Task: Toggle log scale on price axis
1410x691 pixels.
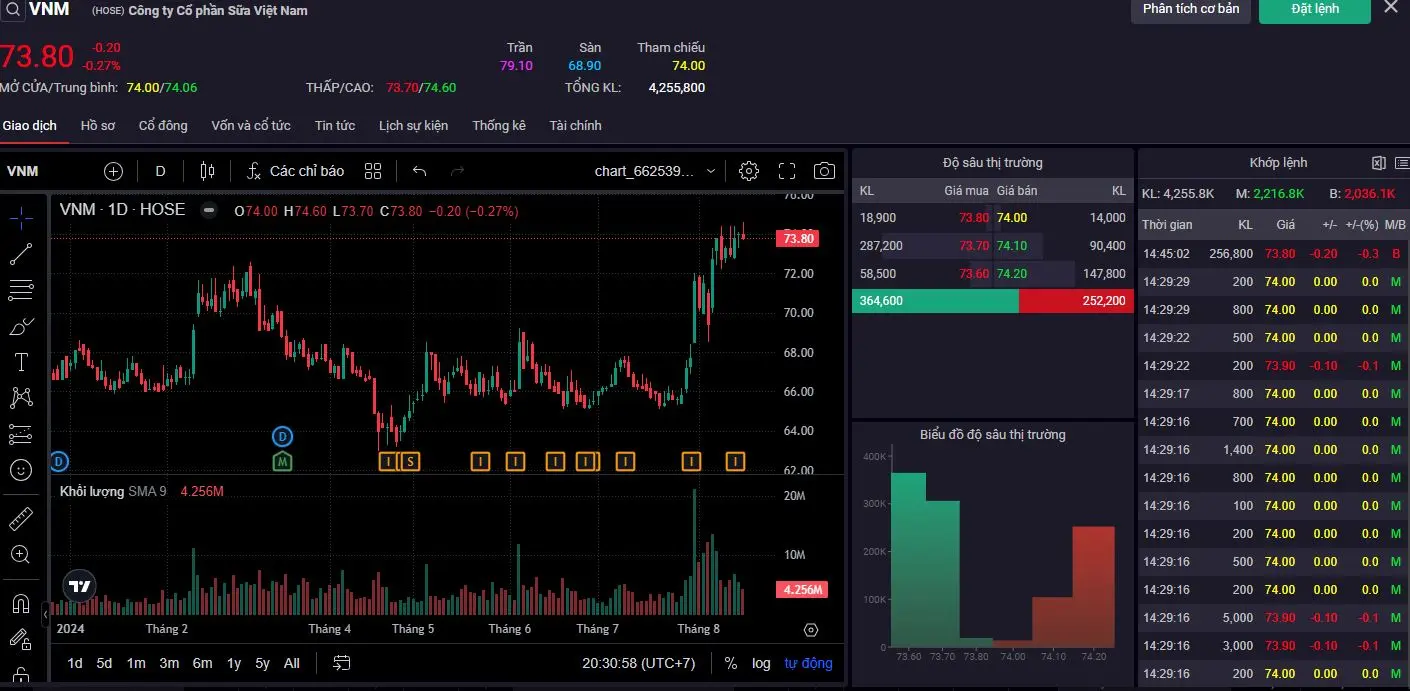Action: (x=762, y=663)
